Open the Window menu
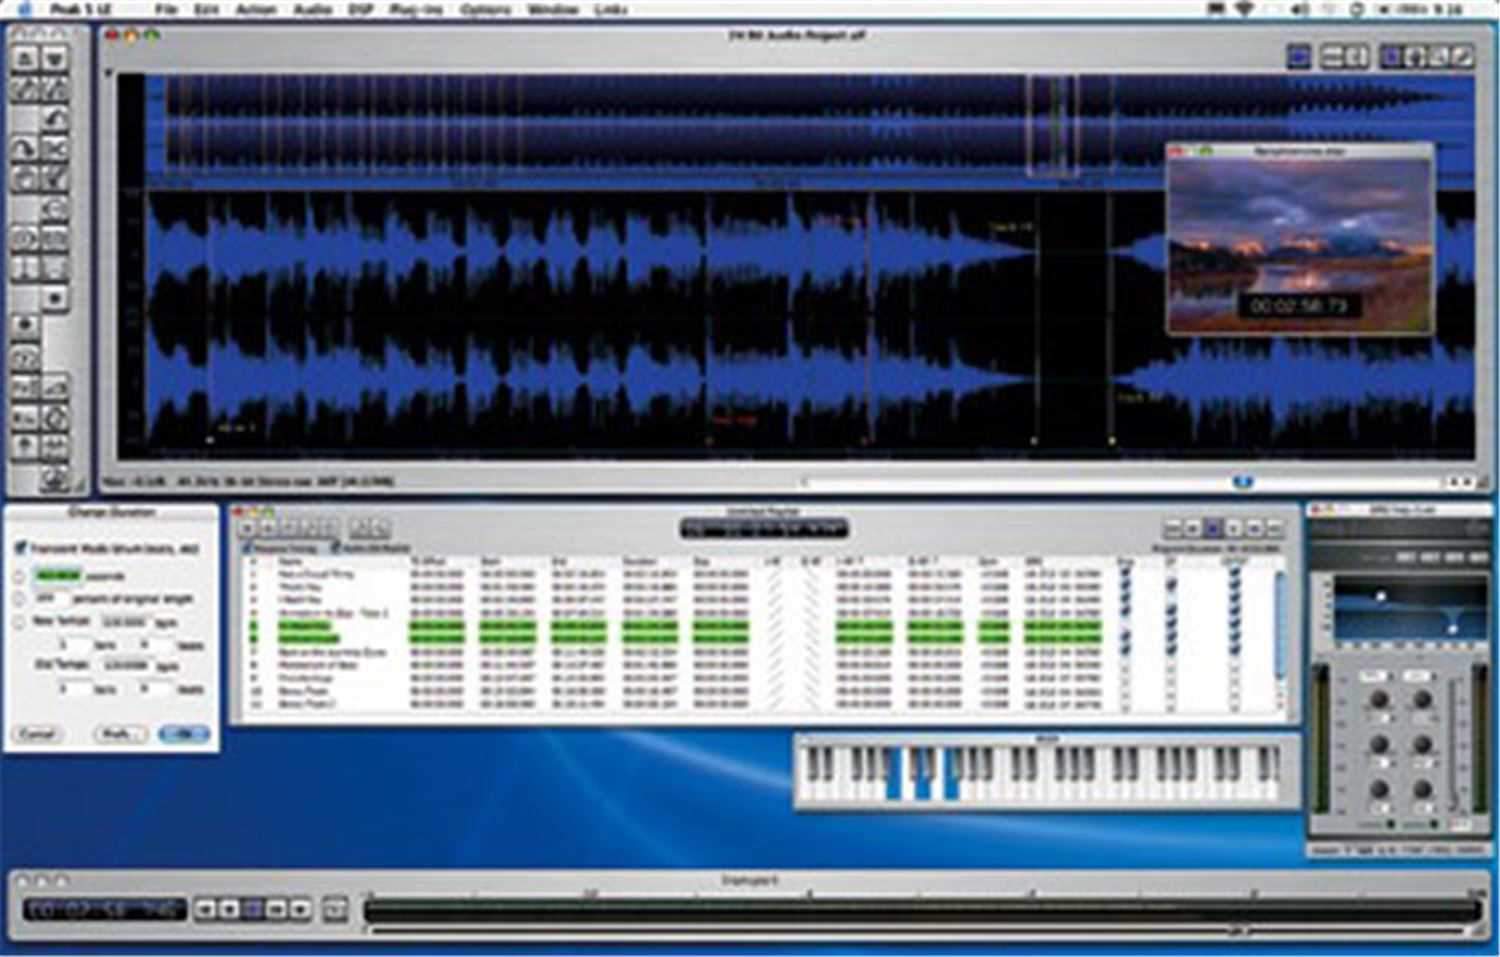The width and height of the screenshot is (1500, 957). (553, 9)
